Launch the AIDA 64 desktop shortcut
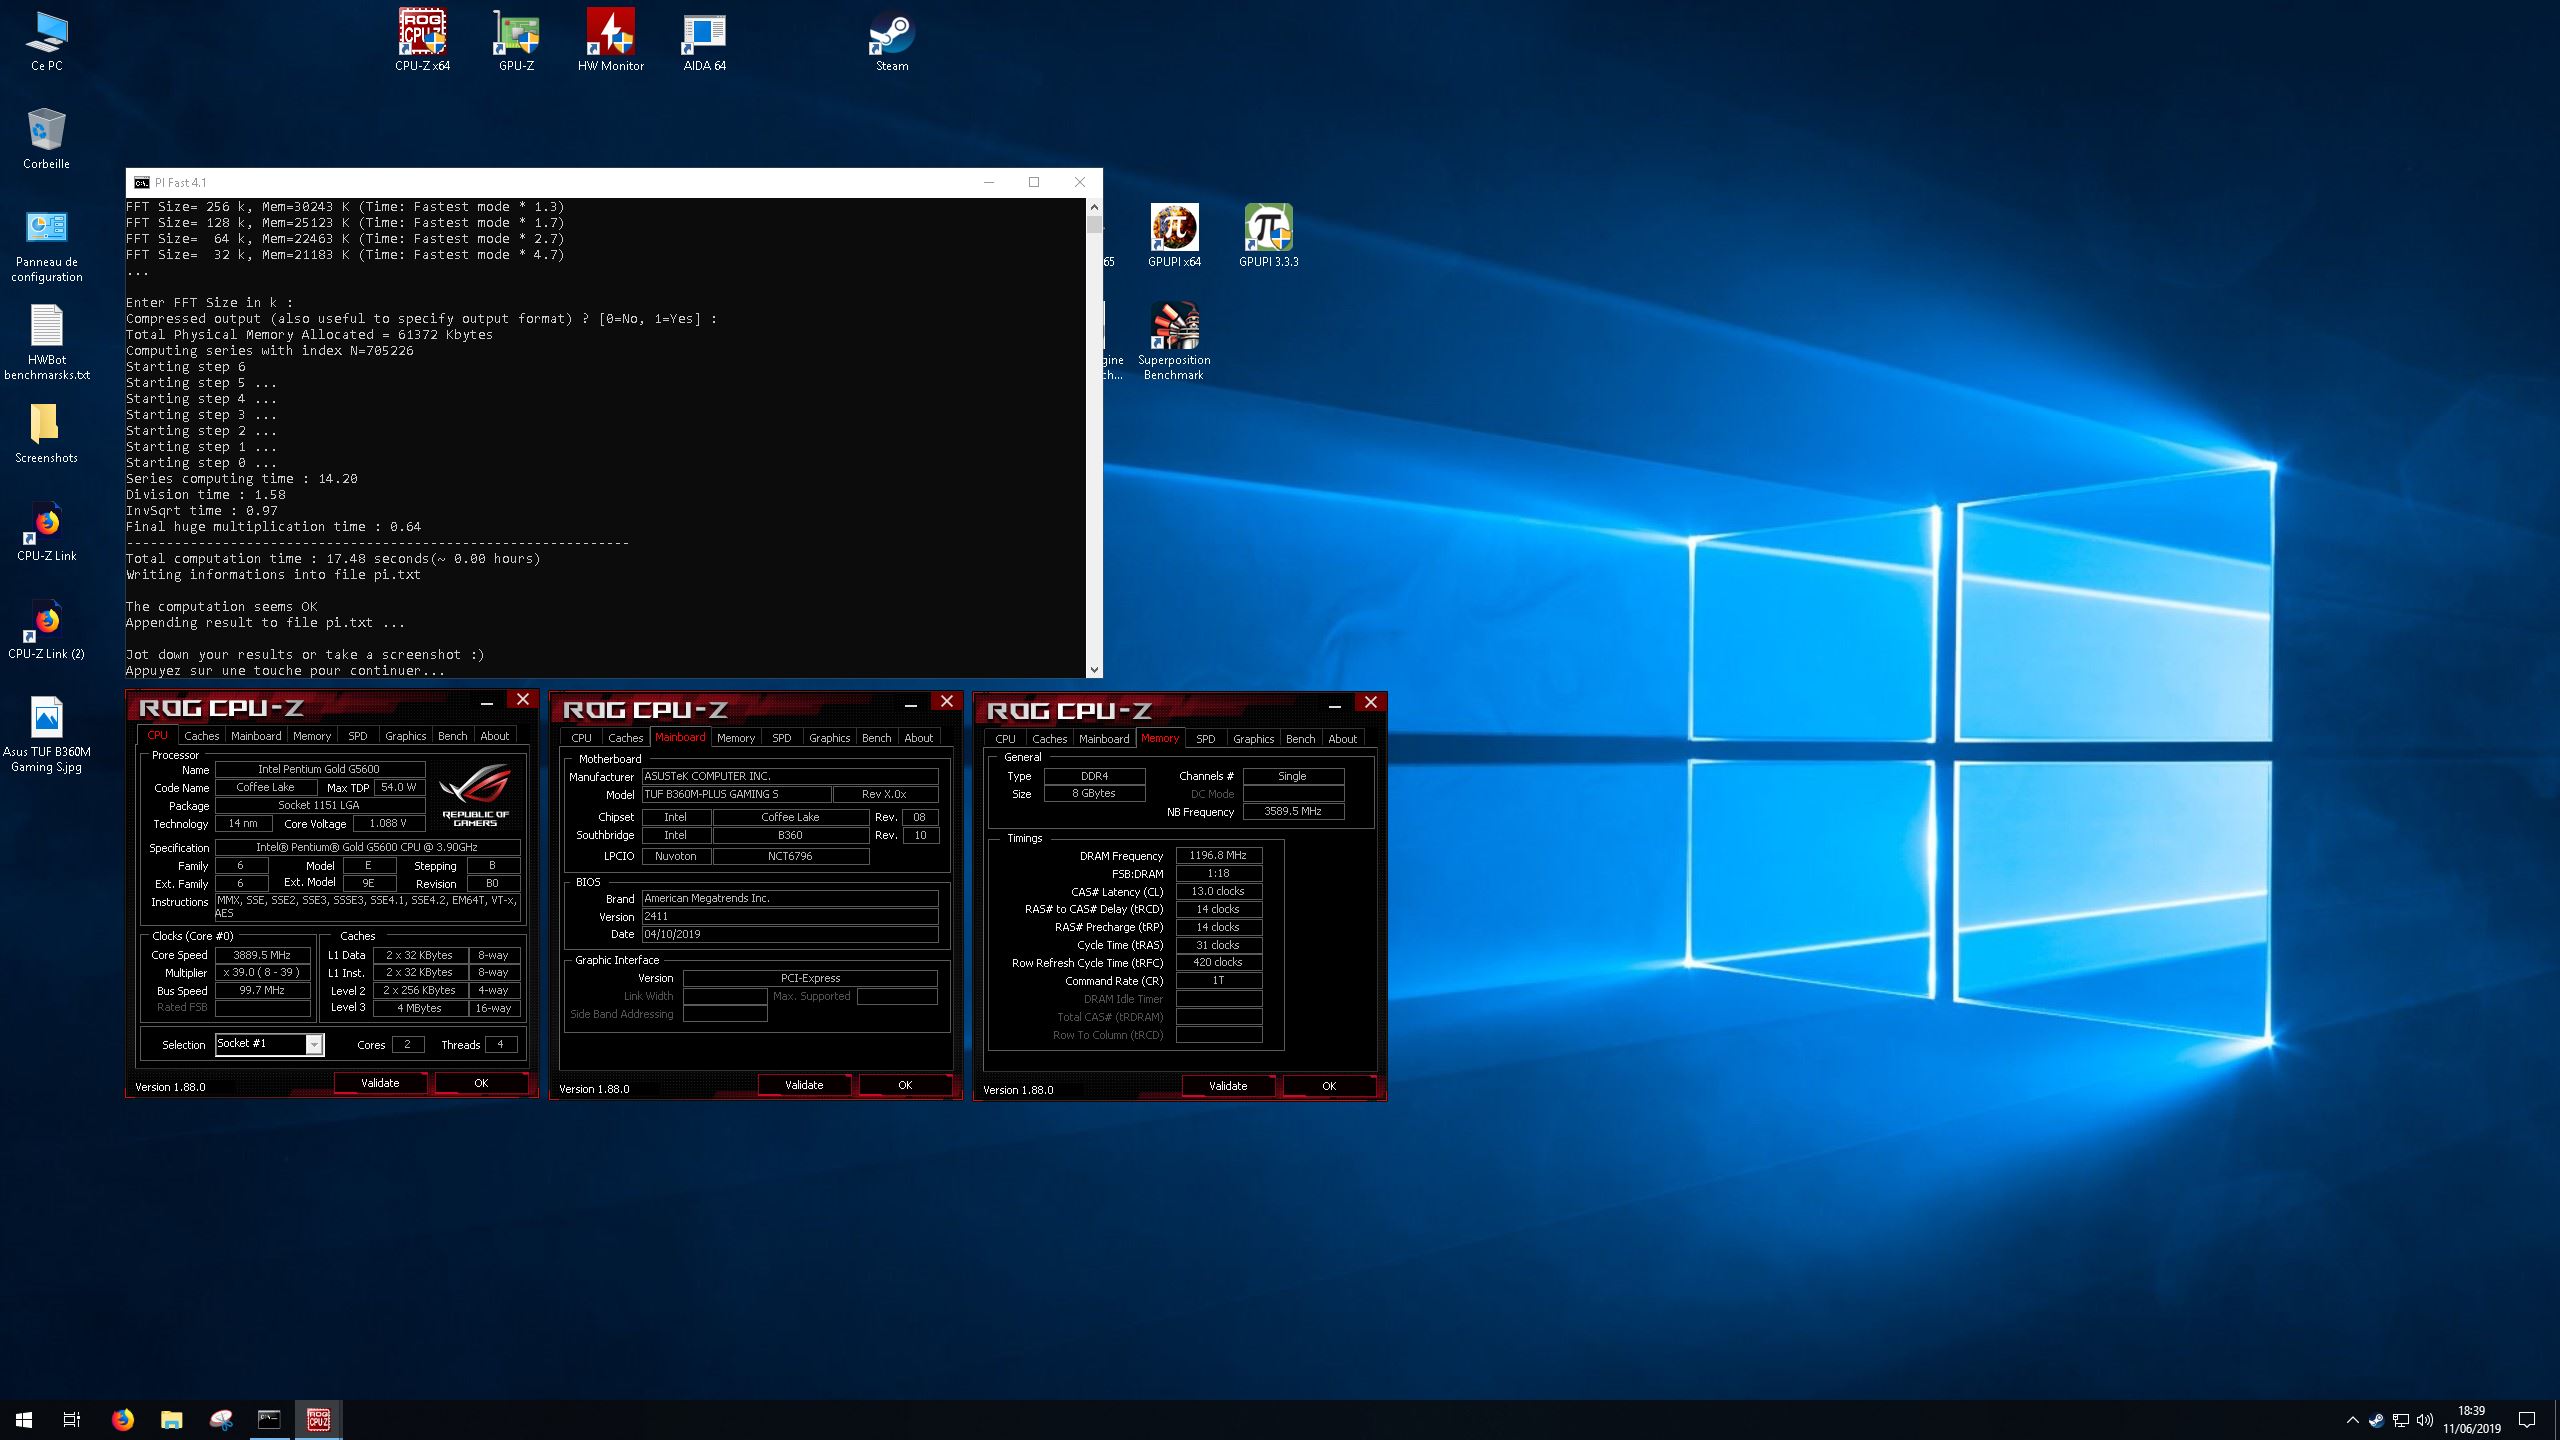The image size is (2560, 1440). point(704,40)
